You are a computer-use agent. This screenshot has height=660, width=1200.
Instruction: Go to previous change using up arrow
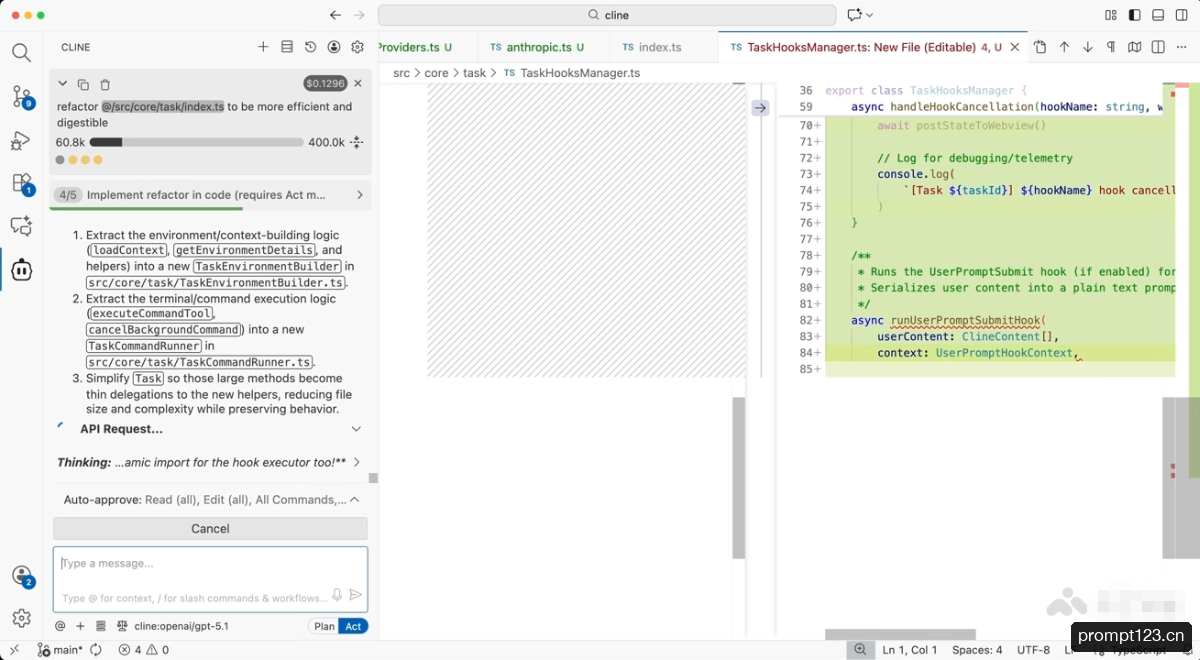tap(1064, 47)
